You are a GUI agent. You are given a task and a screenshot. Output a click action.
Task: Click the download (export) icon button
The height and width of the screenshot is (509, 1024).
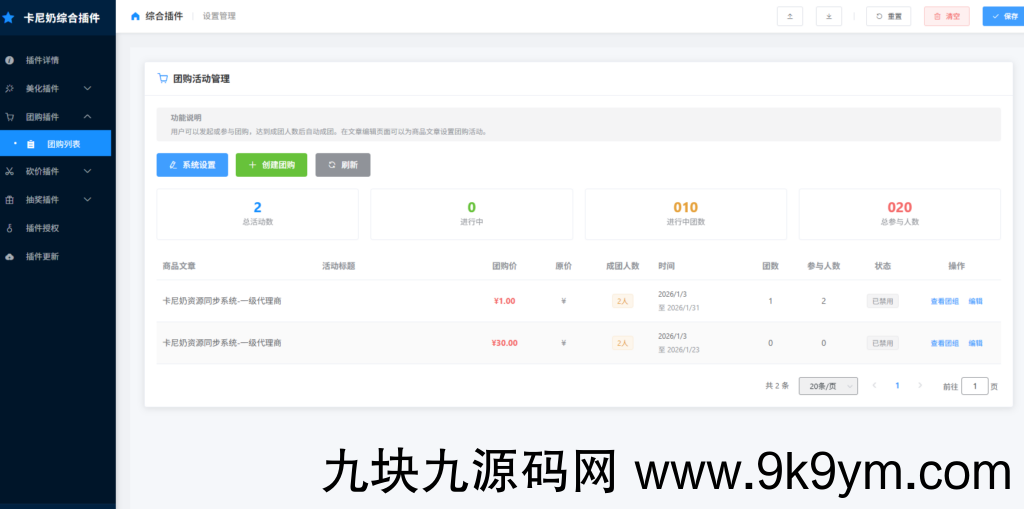coord(828,16)
